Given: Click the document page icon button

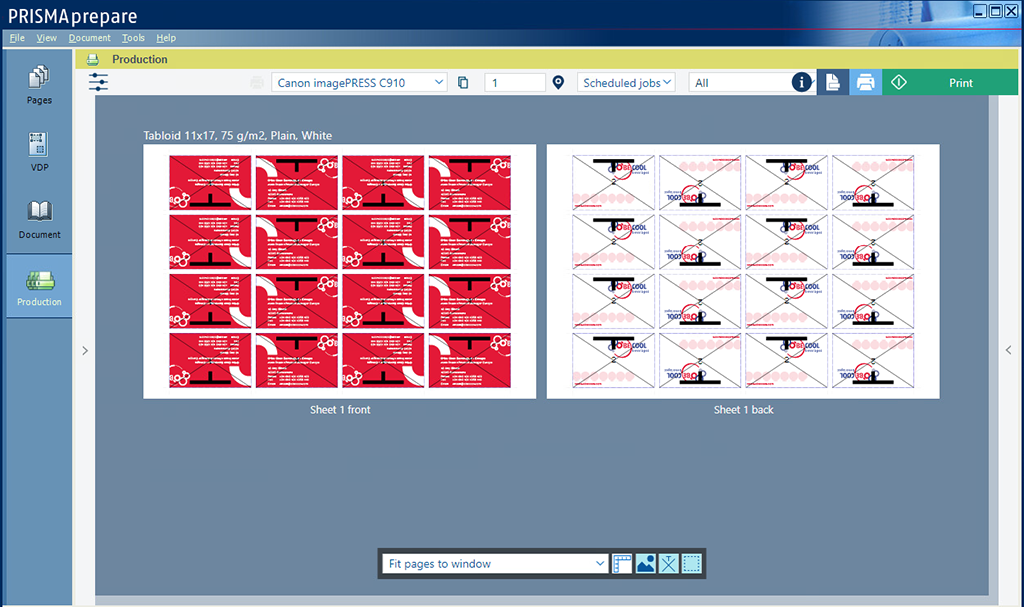Looking at the screenshot, I should [833, 82].
